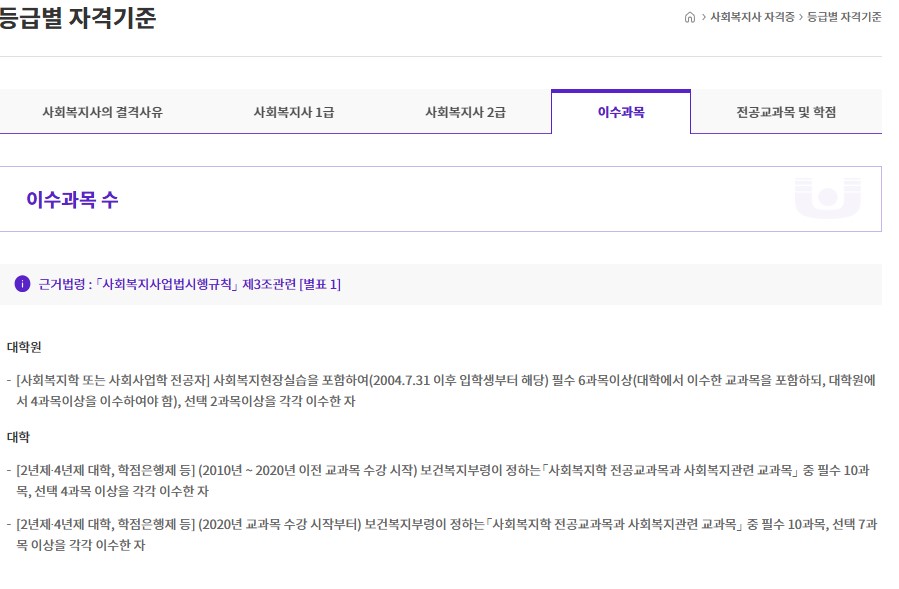Click the info icon beside 근거법령
The height and width of the screenshot is (589, 899).
tap(21, 283)
